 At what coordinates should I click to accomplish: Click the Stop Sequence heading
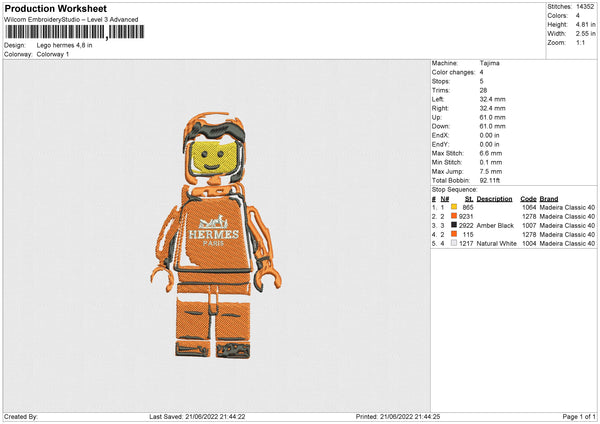coord(454,189)
